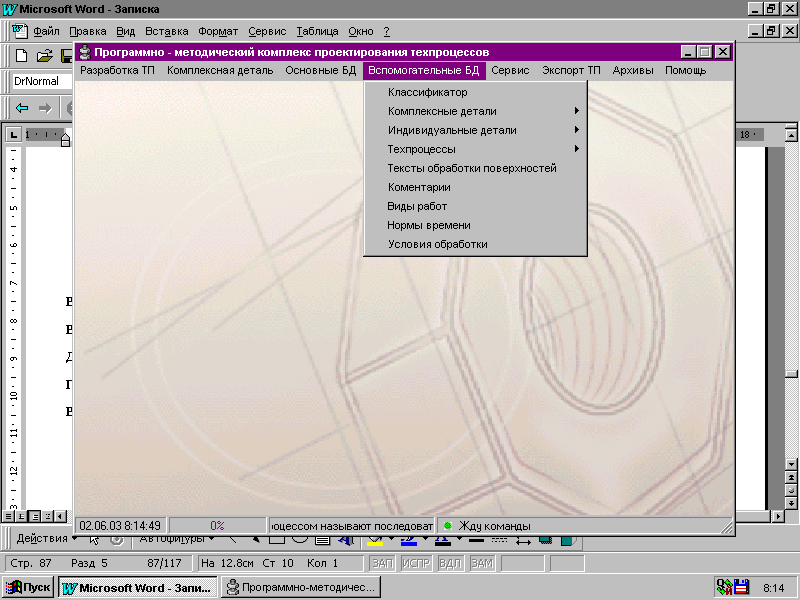Expand the Техпроцессы submenu arrow
This screenshot has height=600, width=800.
pos(577,148)
